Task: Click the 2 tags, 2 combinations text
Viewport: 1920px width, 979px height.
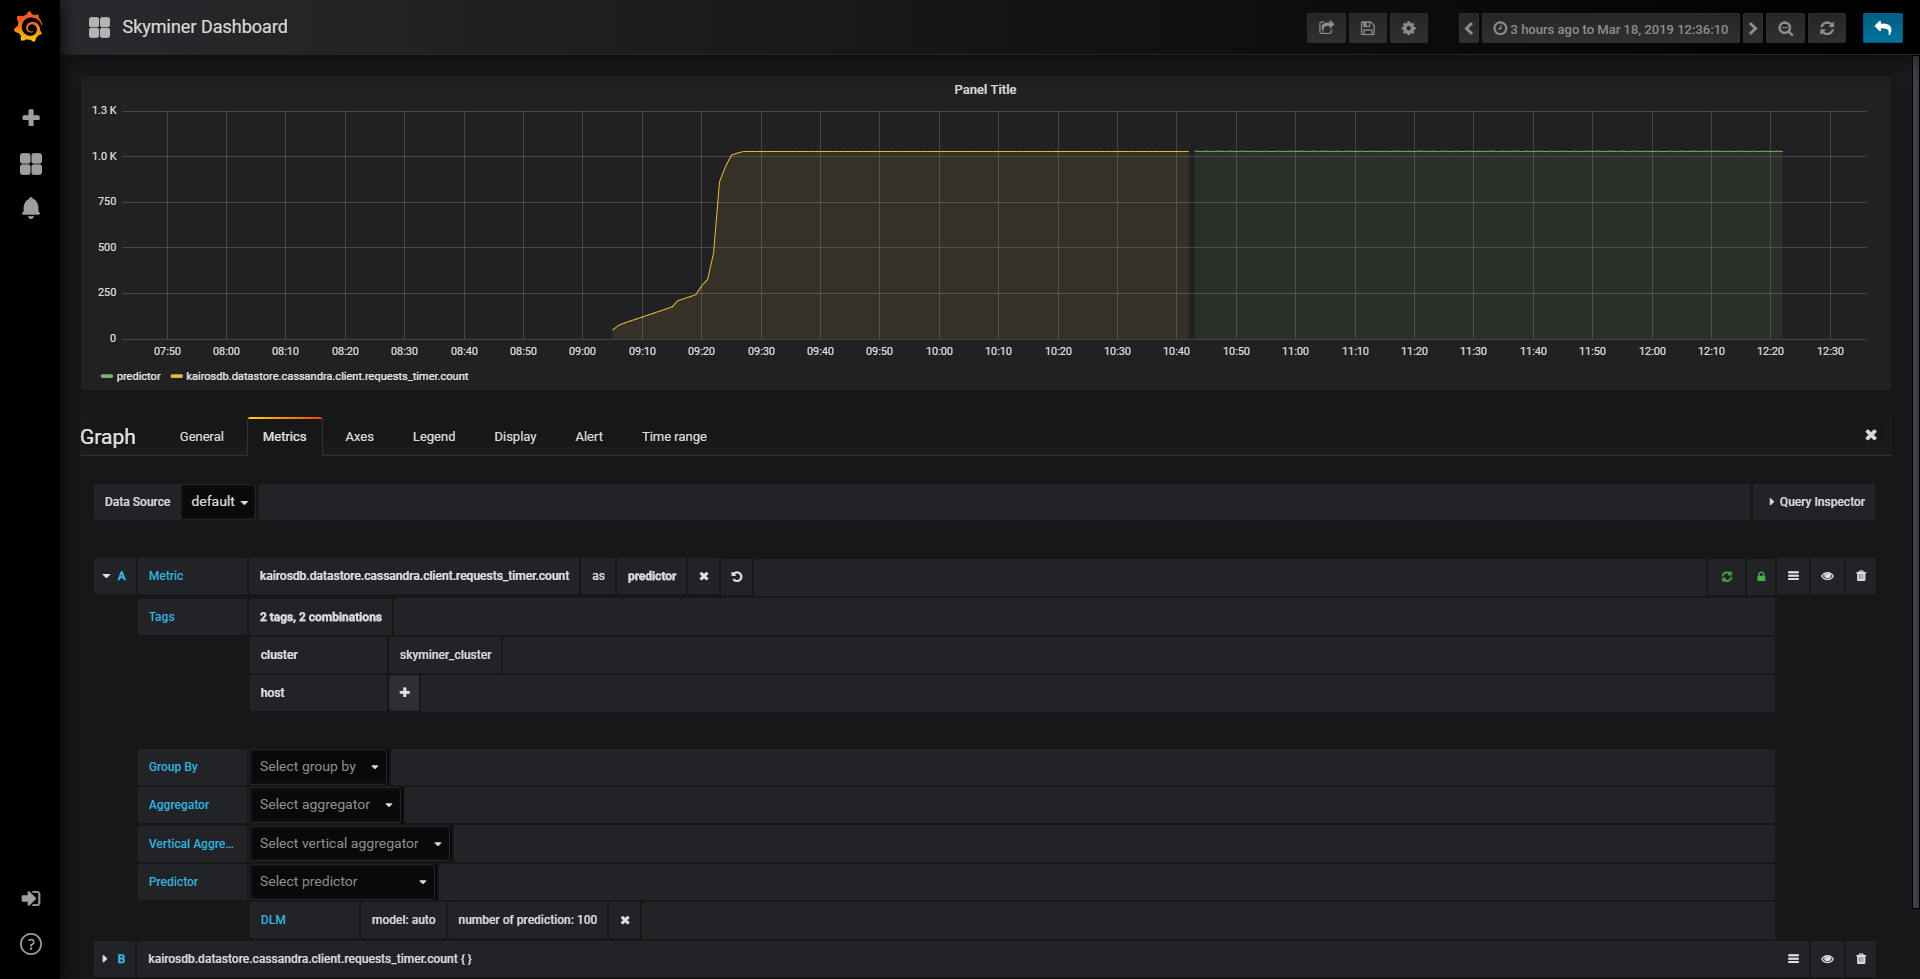Action: tap(321, 618)
